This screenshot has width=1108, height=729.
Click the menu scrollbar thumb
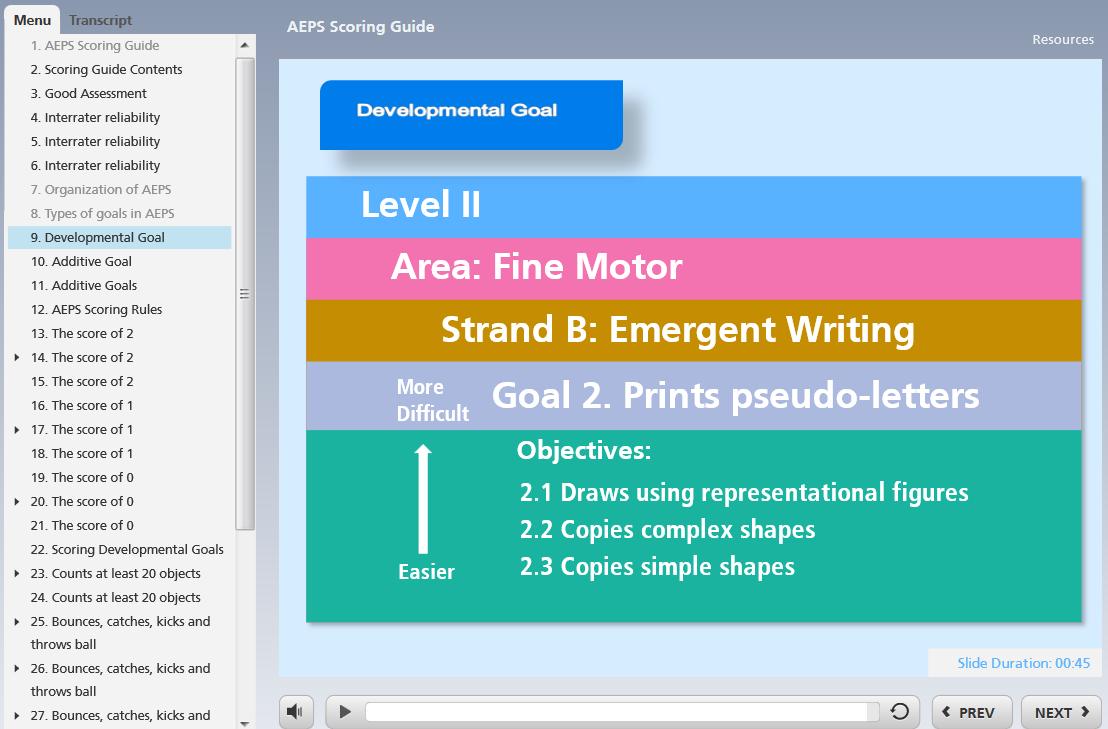tap(244, 294)
